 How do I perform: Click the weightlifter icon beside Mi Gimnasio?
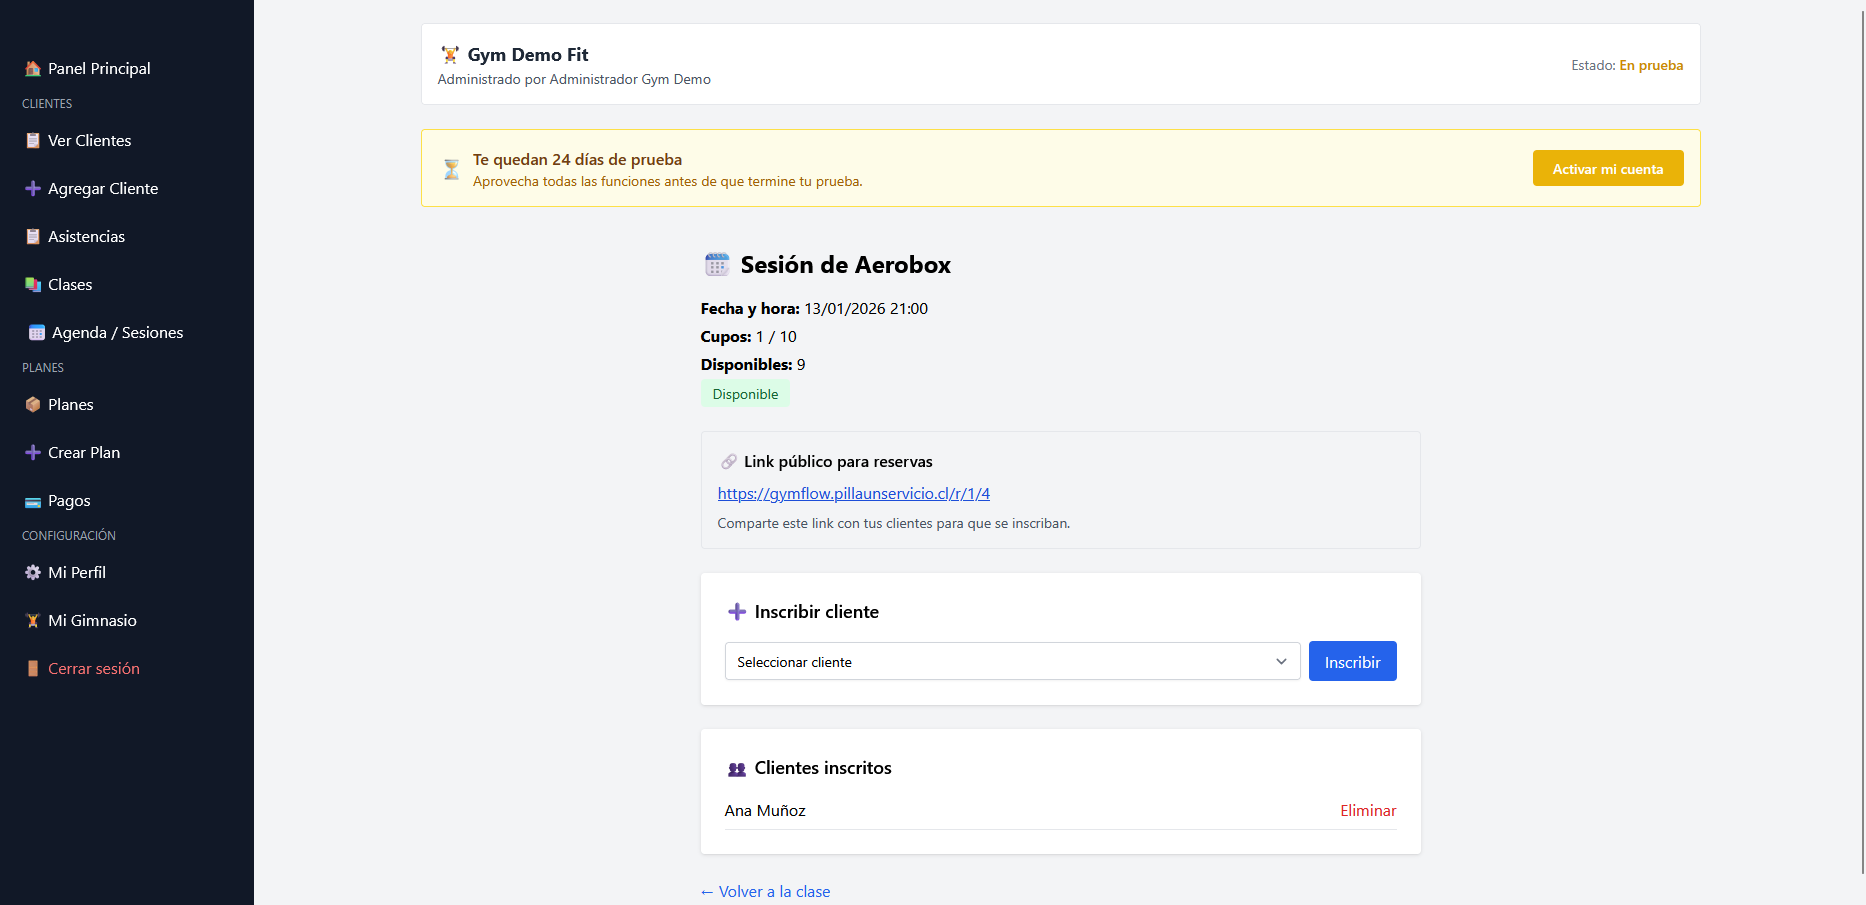point(33,621)
